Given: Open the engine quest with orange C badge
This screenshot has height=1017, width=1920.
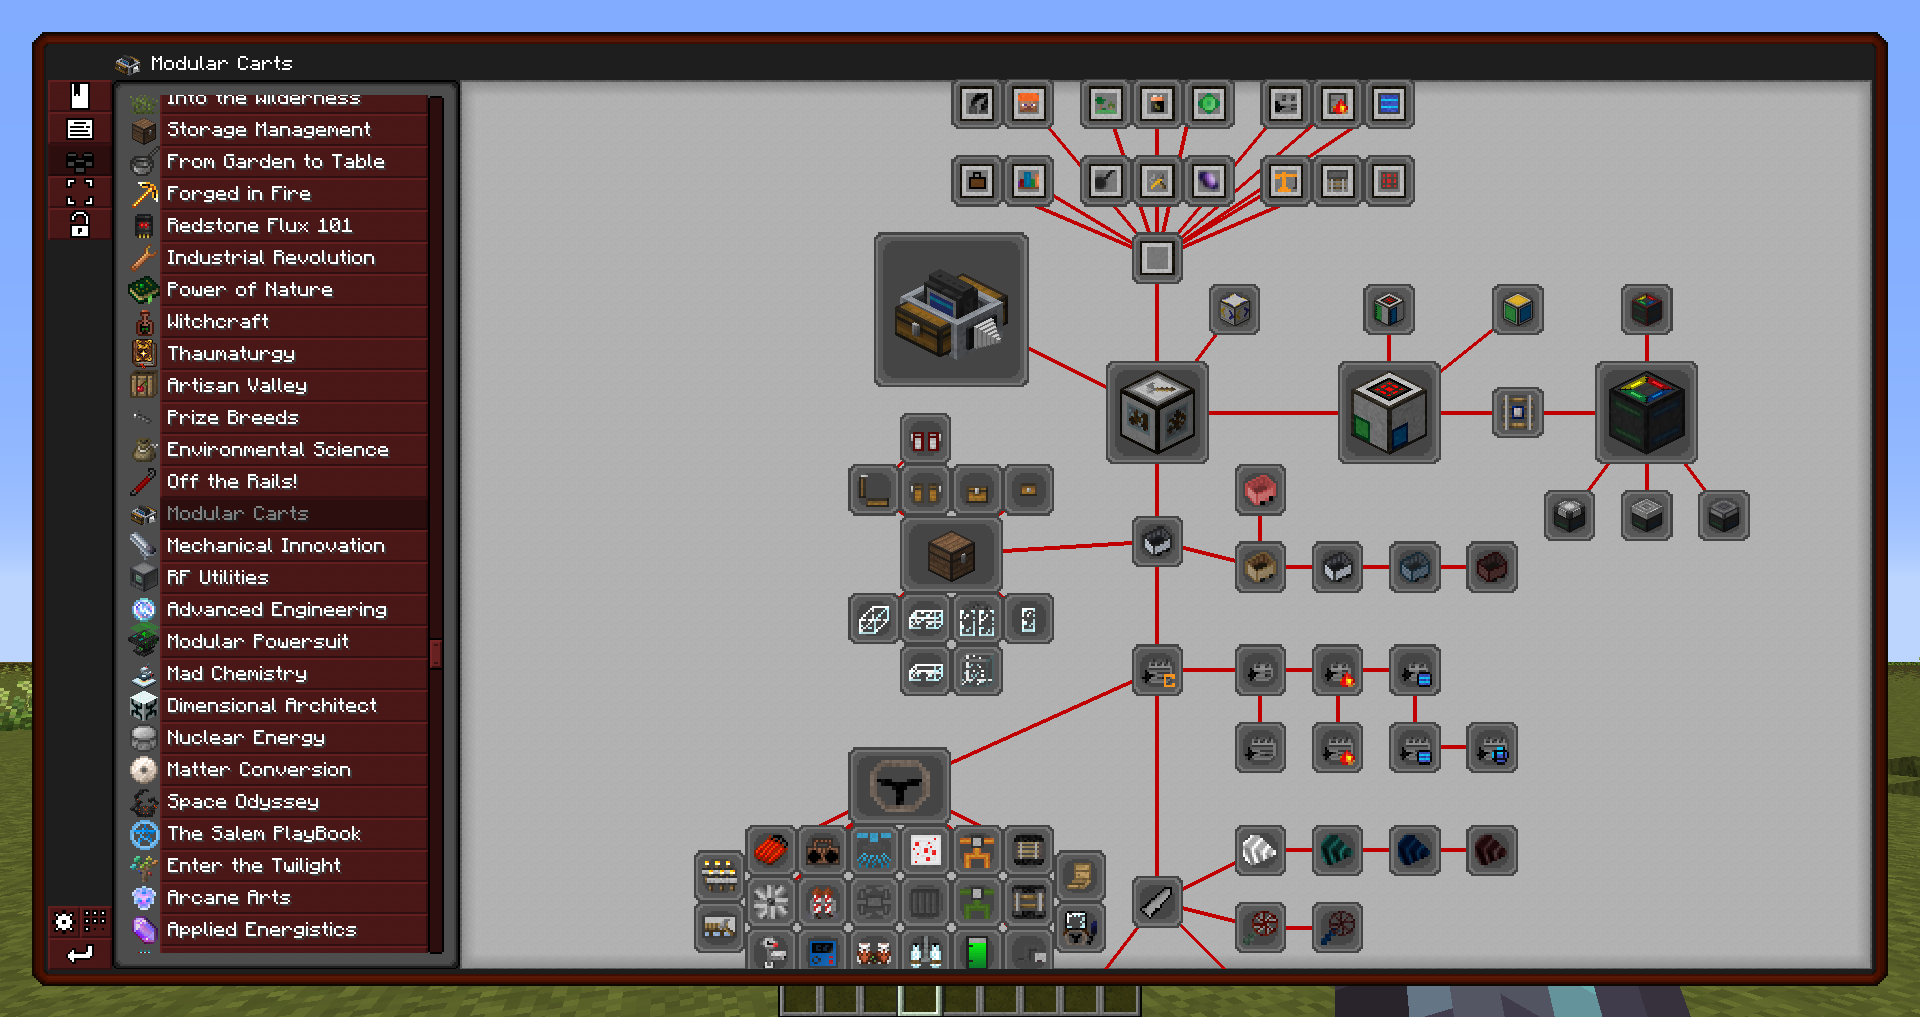Looking at the screenshot, I should coord(1157,671).
